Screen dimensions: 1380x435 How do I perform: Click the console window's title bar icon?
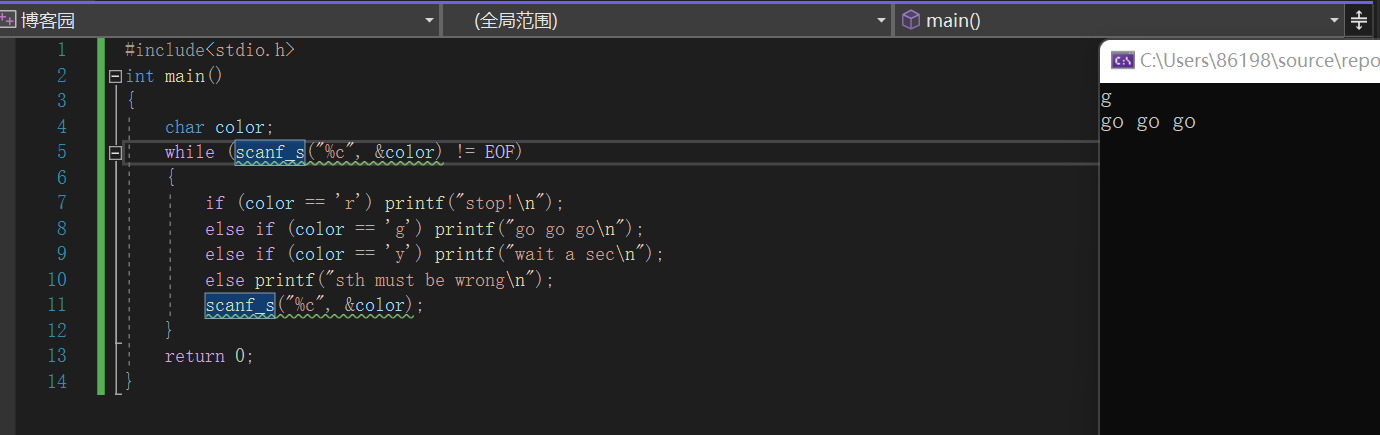pyautogui.click(x=1123, y=60)
